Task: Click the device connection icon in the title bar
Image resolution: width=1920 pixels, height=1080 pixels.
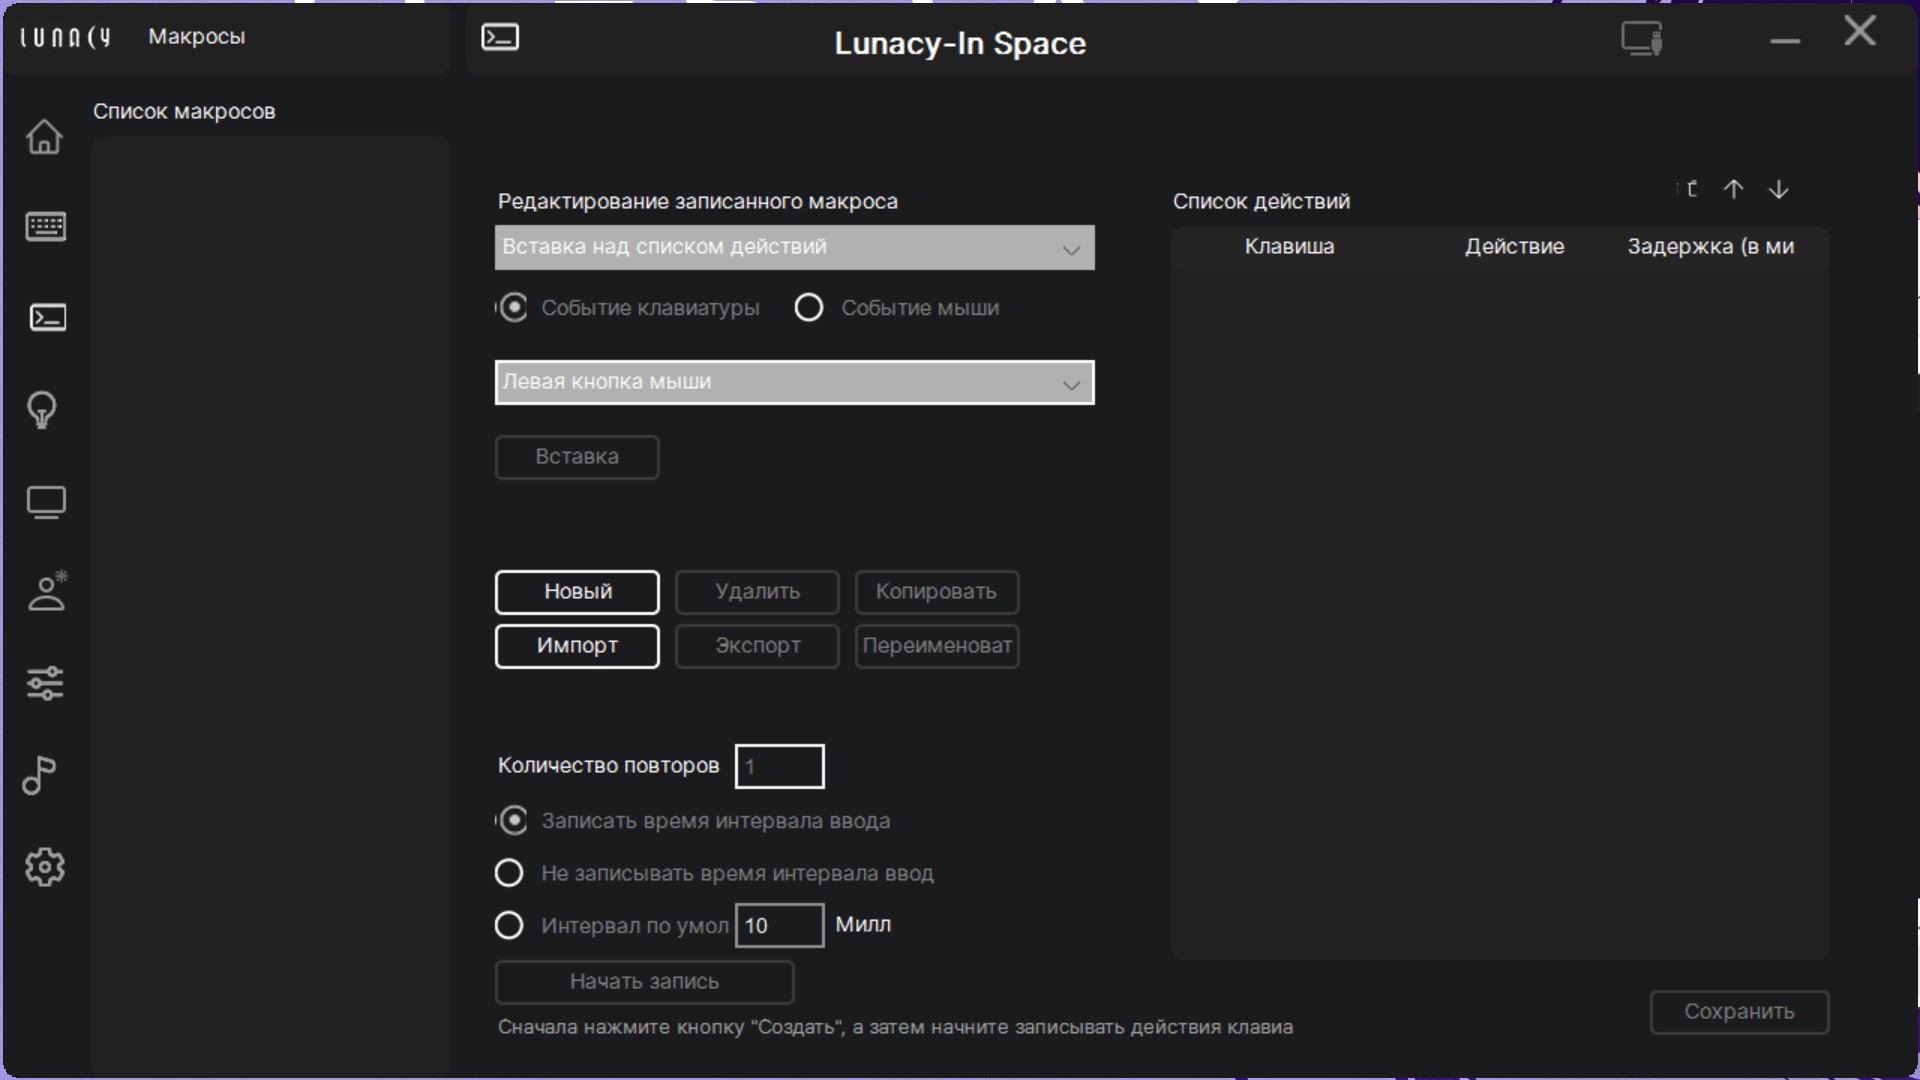Action: [1642, 39]
